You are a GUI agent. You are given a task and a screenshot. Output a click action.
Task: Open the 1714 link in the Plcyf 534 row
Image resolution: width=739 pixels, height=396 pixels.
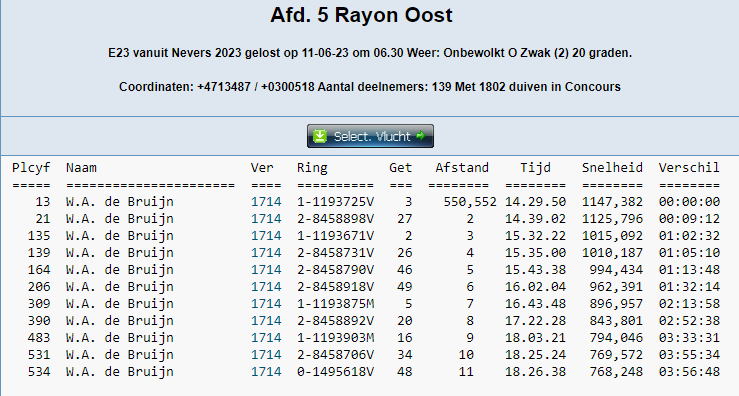click(266, 371)
